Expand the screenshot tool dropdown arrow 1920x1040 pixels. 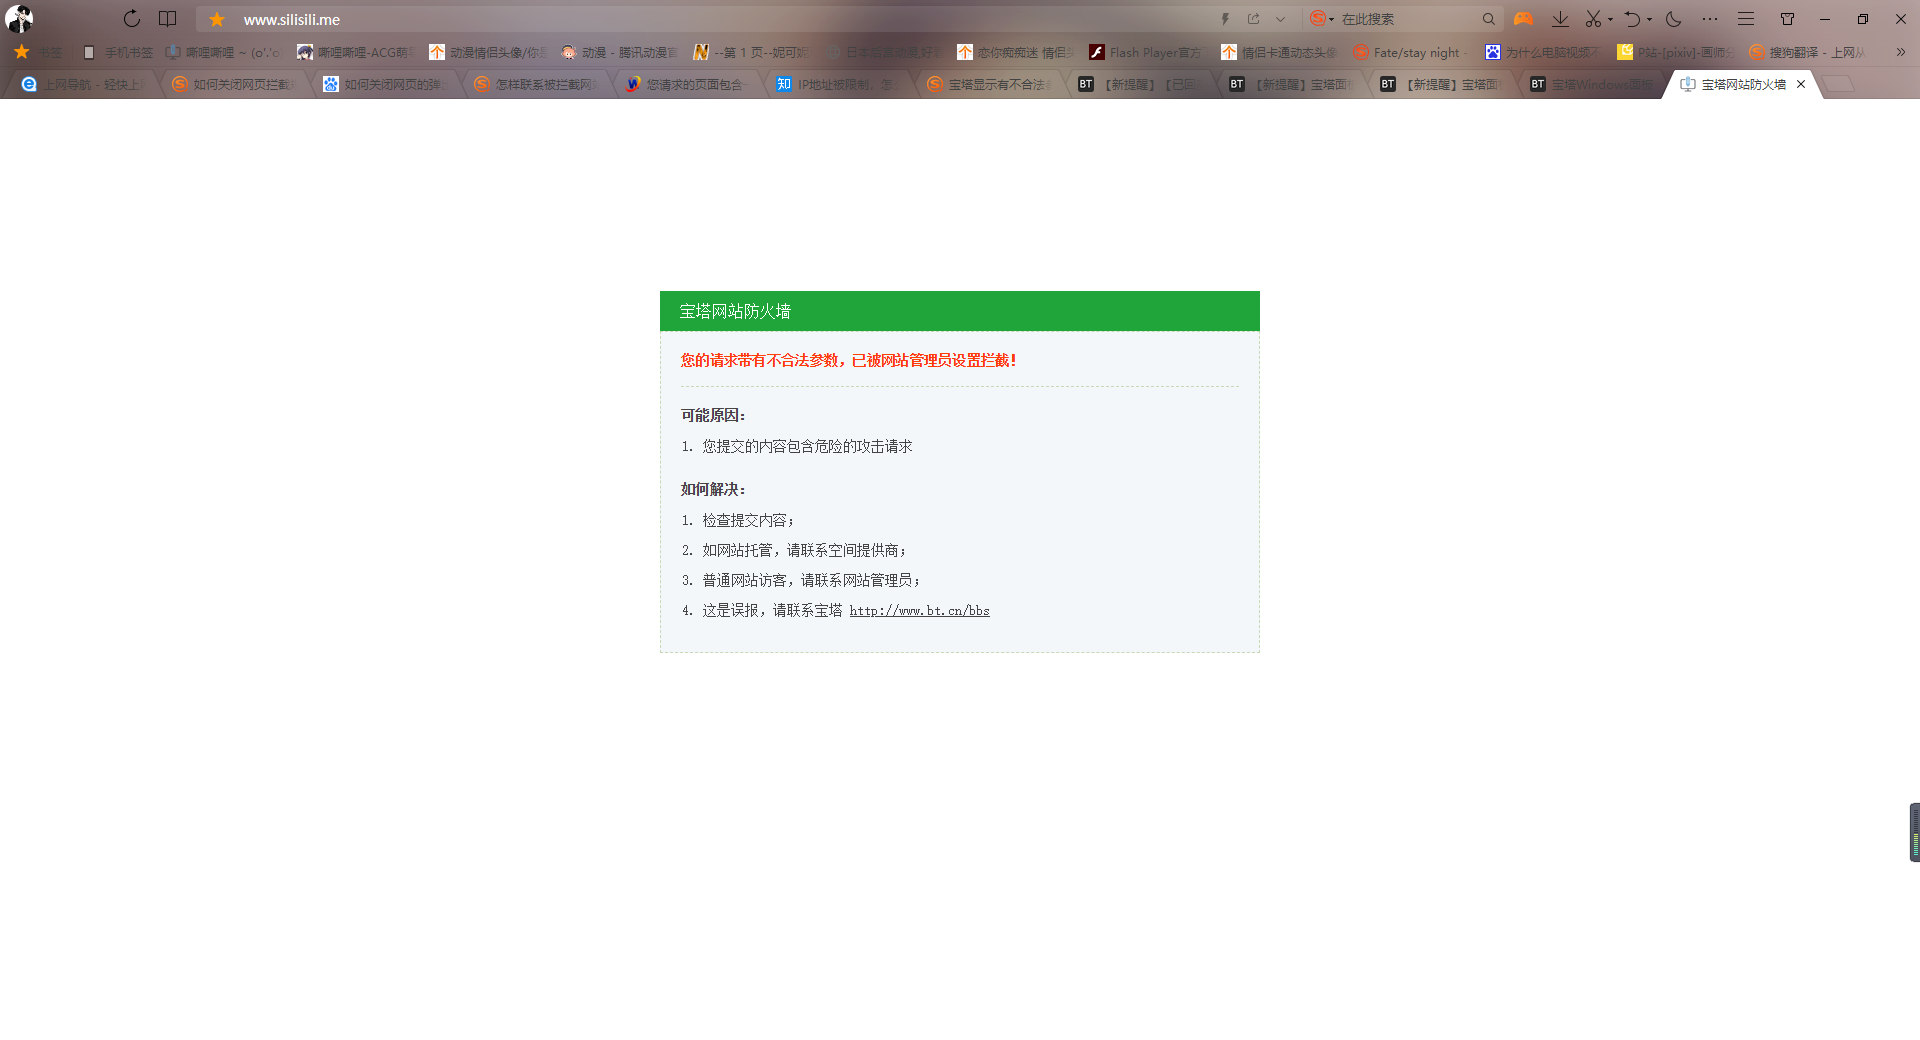(1610, 19)
